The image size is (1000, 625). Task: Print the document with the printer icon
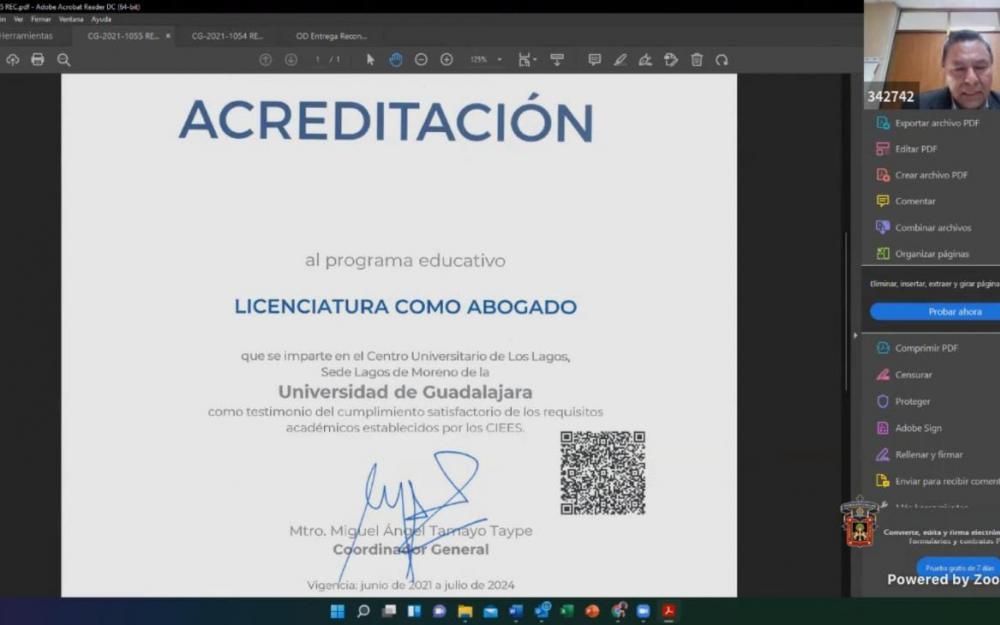38,60
